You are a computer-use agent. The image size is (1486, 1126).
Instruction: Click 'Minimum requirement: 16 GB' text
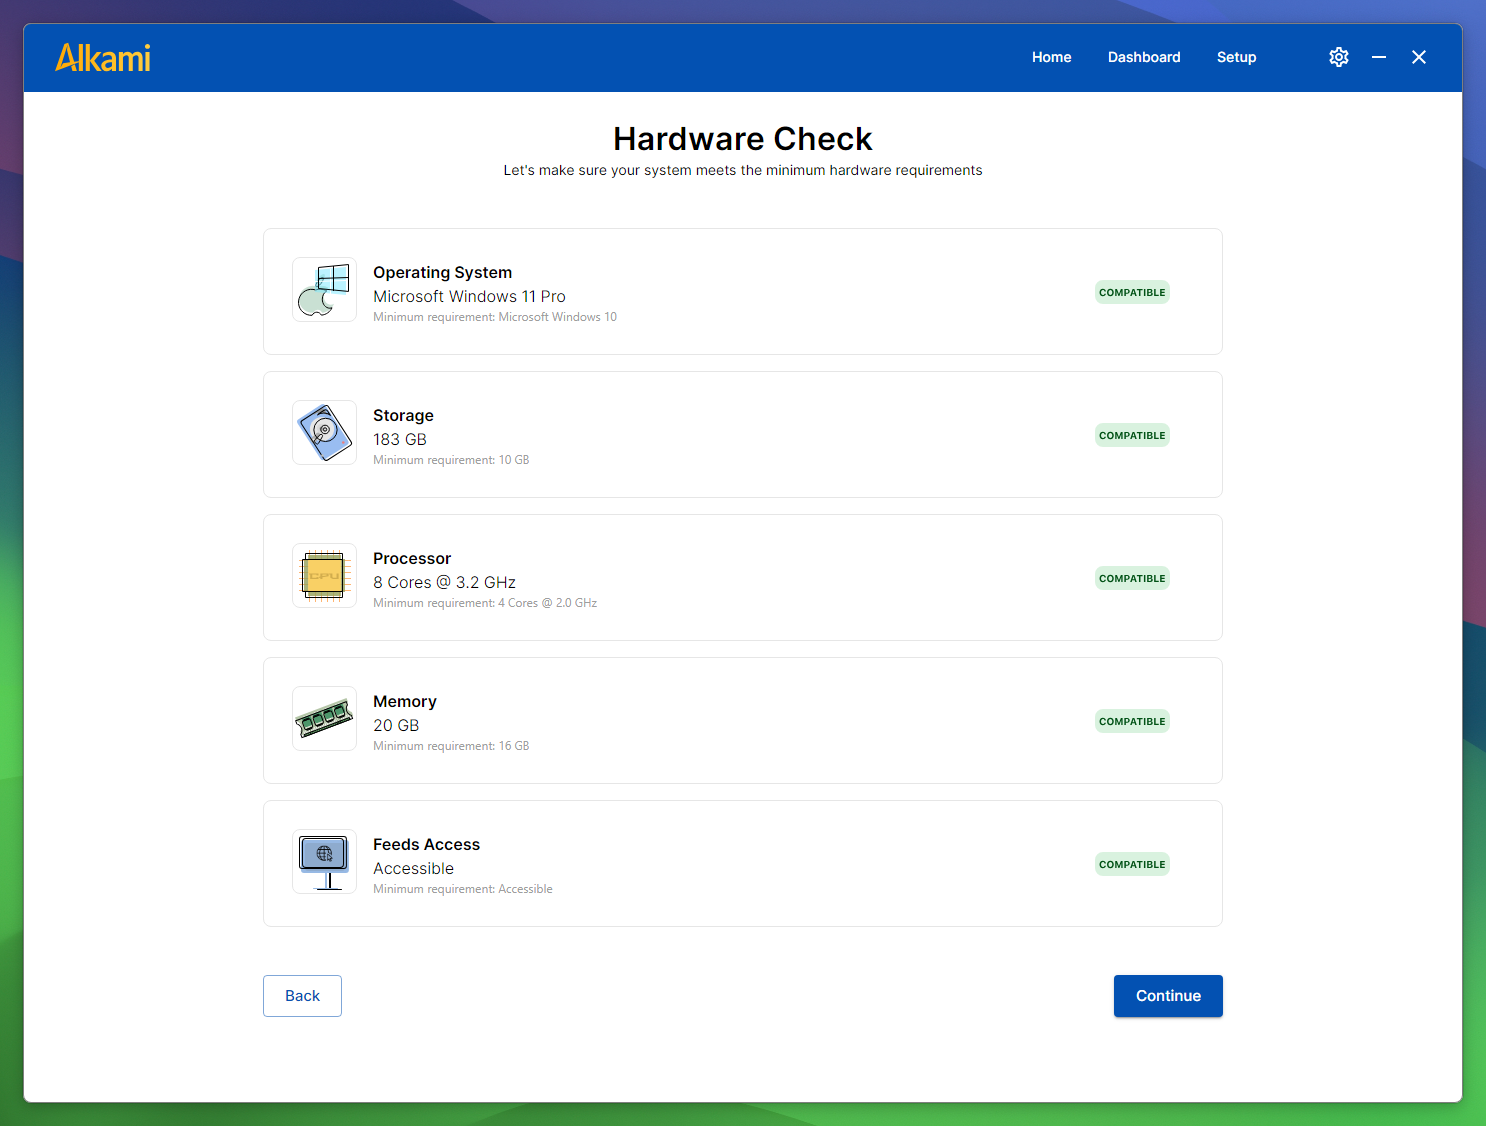click(451, 746)
